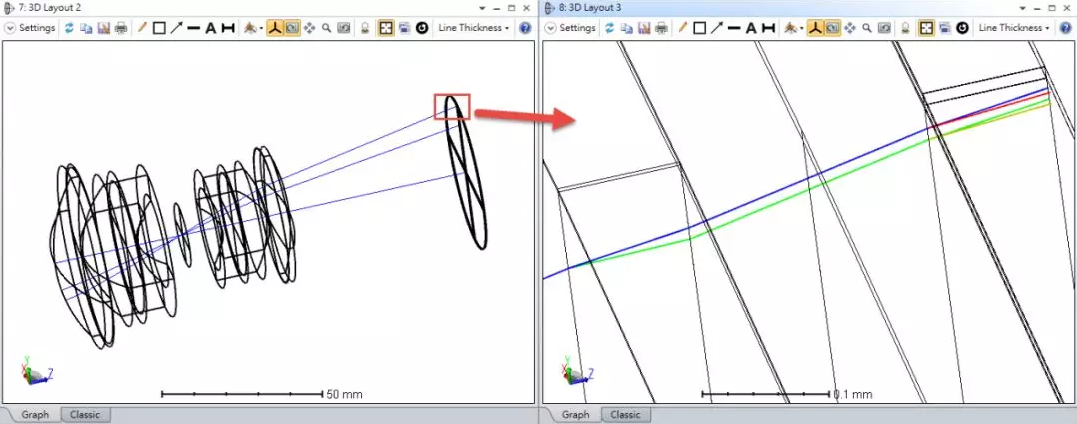Toggle rotate mode in 3D Layout 3

click(x=832, y=28)
